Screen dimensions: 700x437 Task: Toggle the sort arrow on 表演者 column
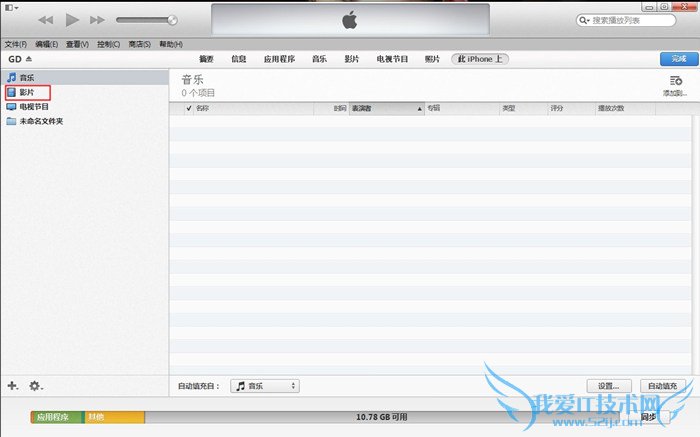click(x=419, y=108)
